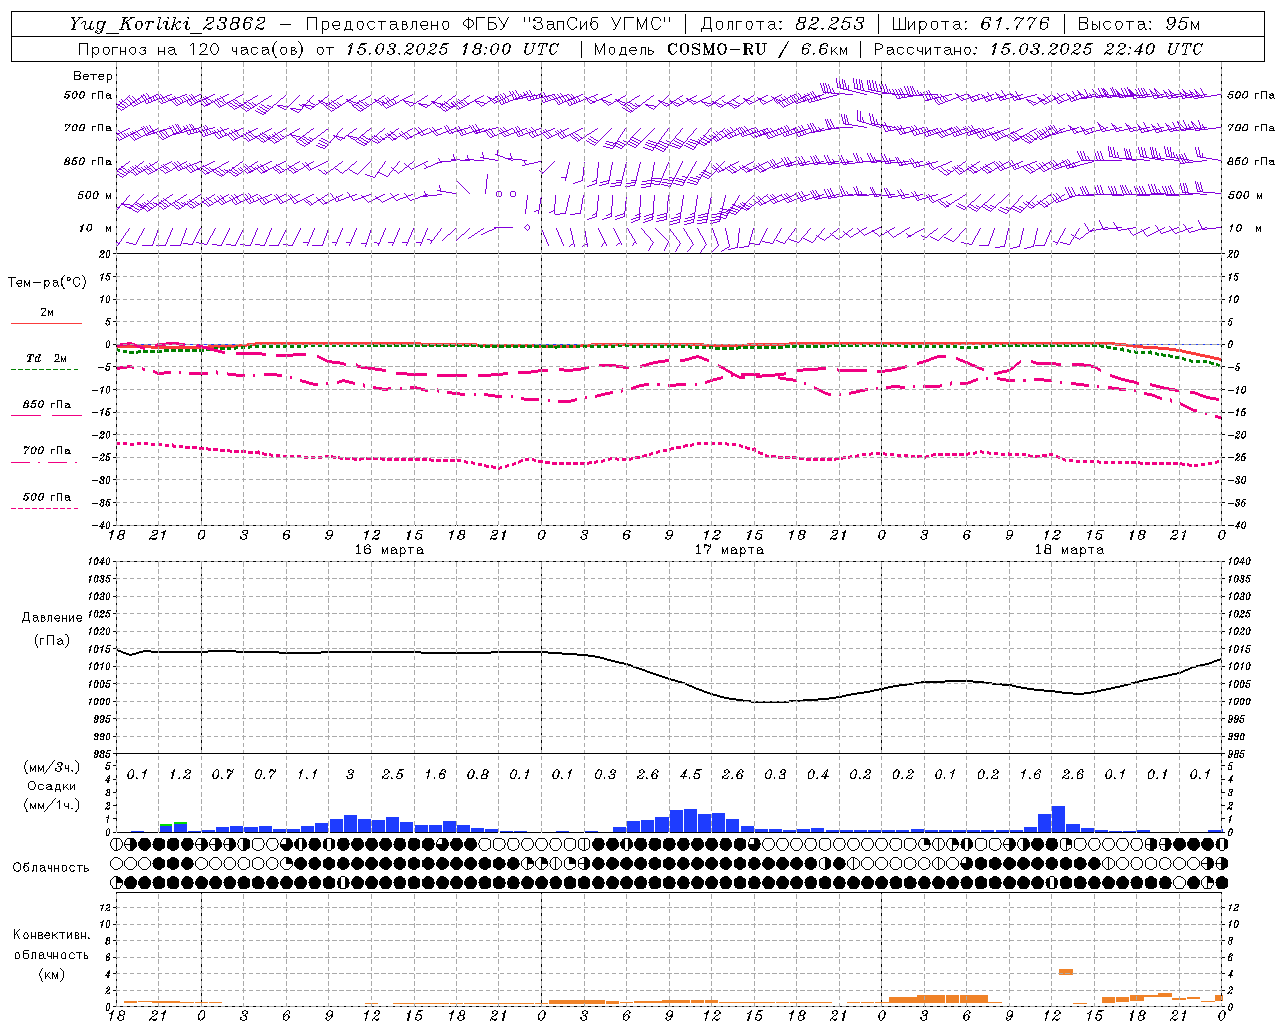Click the dashed line swatch under Td 2м legend

[x=44, y=369]
